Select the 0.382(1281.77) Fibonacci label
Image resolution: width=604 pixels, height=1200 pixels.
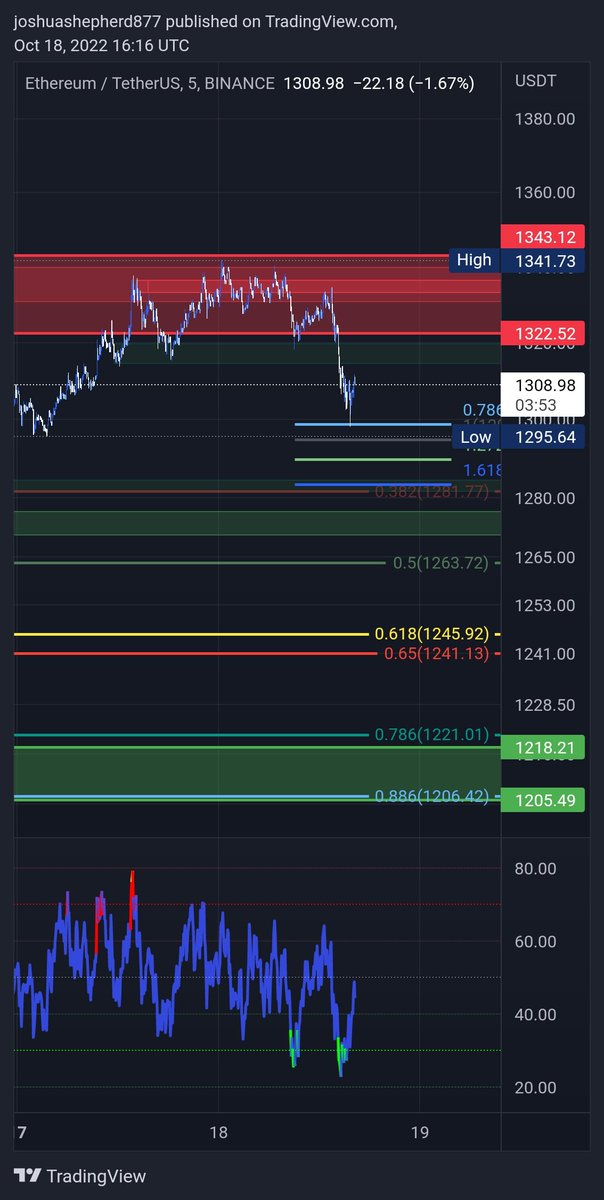coord(431,491)
